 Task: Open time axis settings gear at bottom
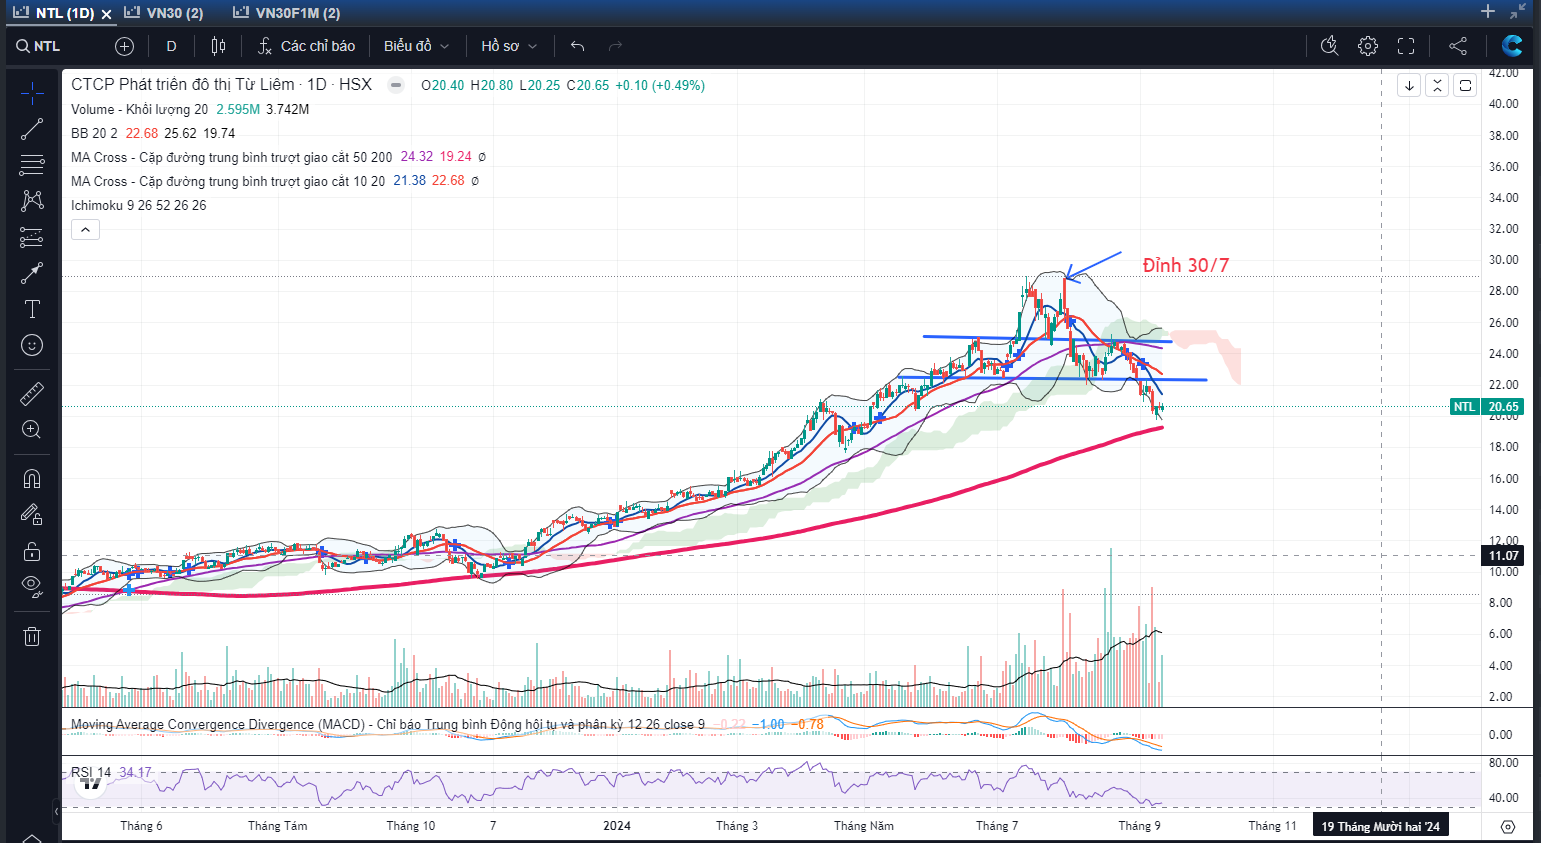tap(1508, 827)
